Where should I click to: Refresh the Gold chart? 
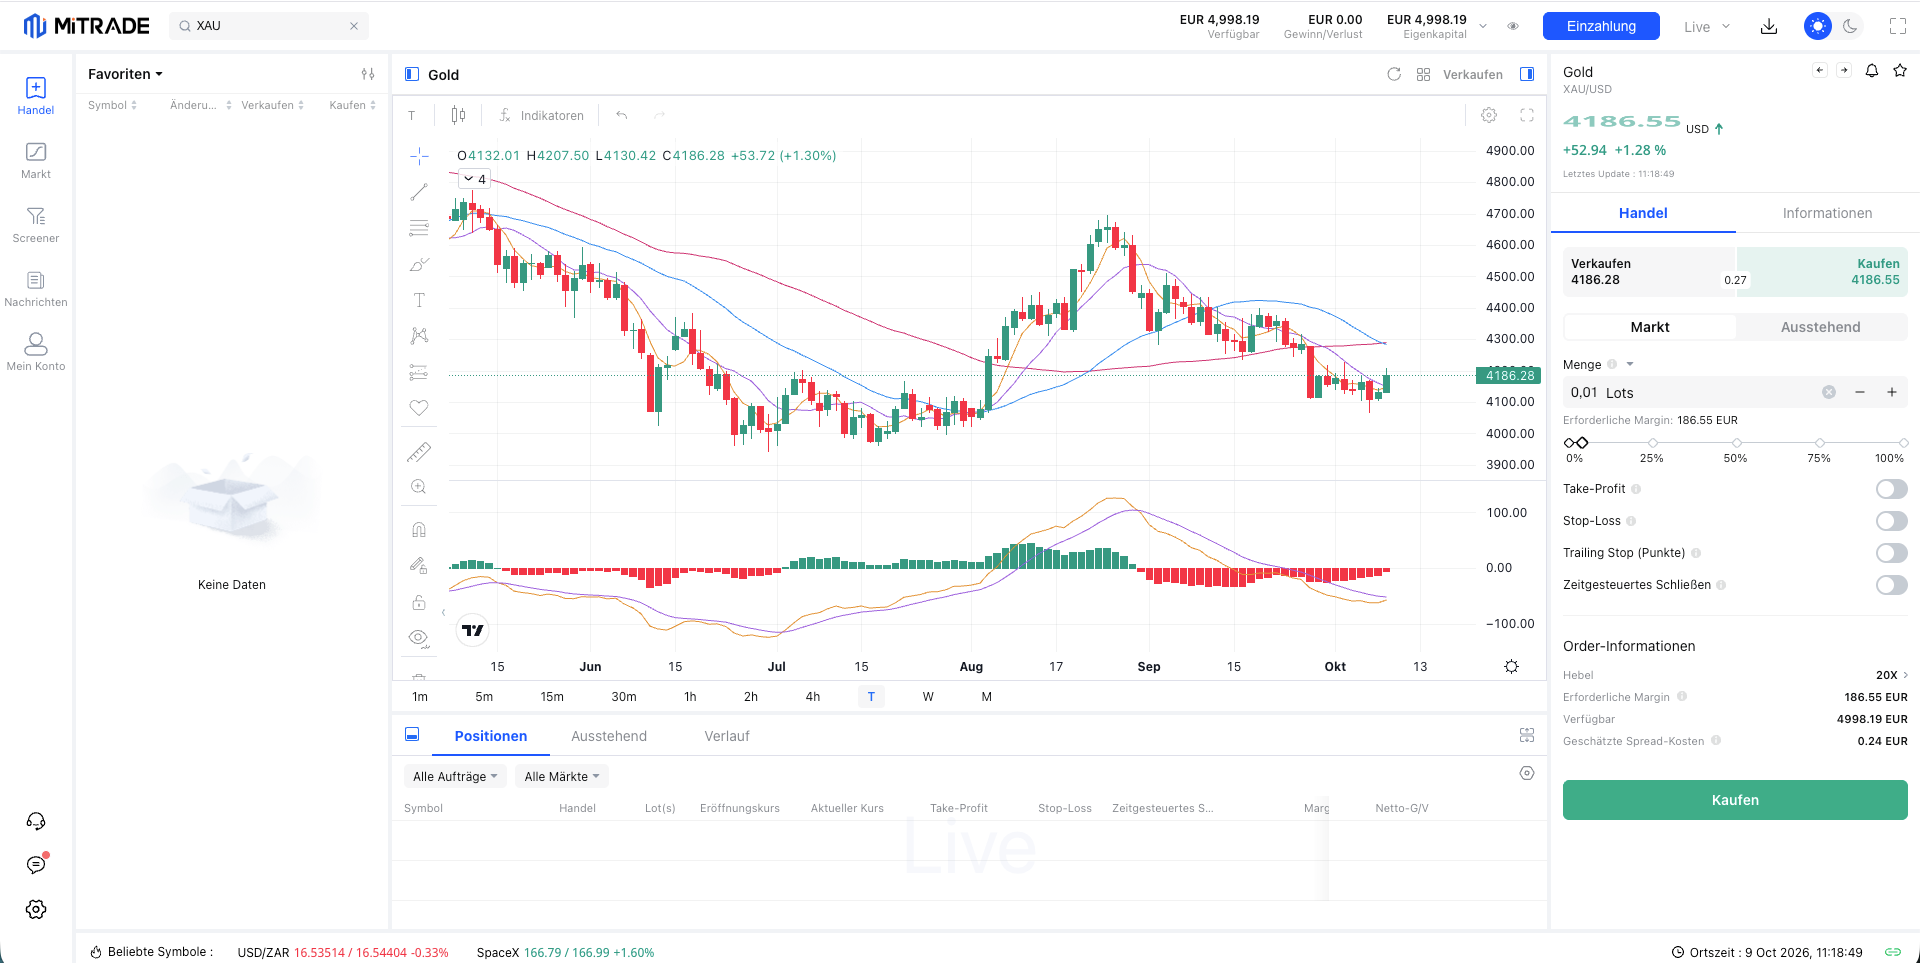(1394, 74)
